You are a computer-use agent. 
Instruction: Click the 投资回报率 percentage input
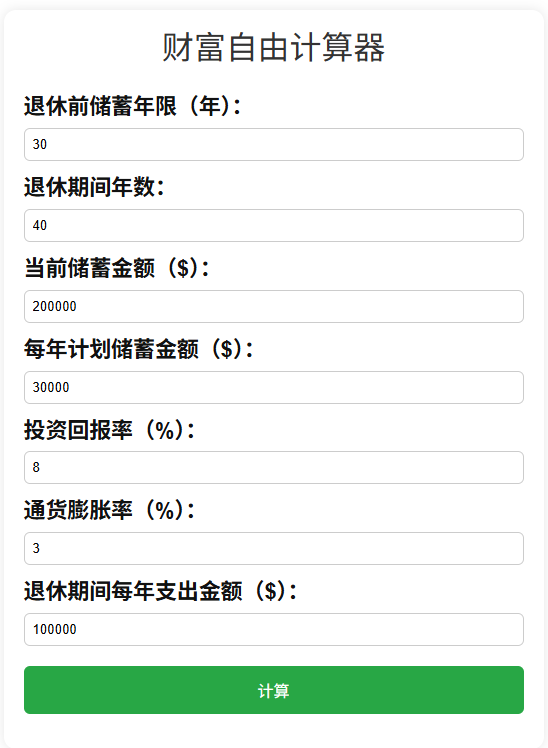tap(274, 468)
